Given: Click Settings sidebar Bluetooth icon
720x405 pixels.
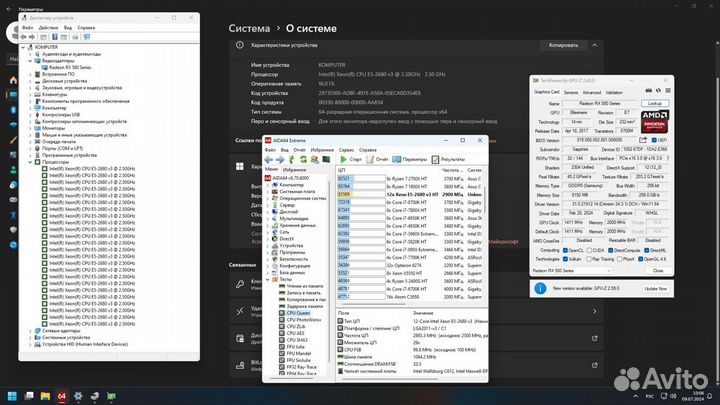Looking at the screenshot, I should coord(13,110).
